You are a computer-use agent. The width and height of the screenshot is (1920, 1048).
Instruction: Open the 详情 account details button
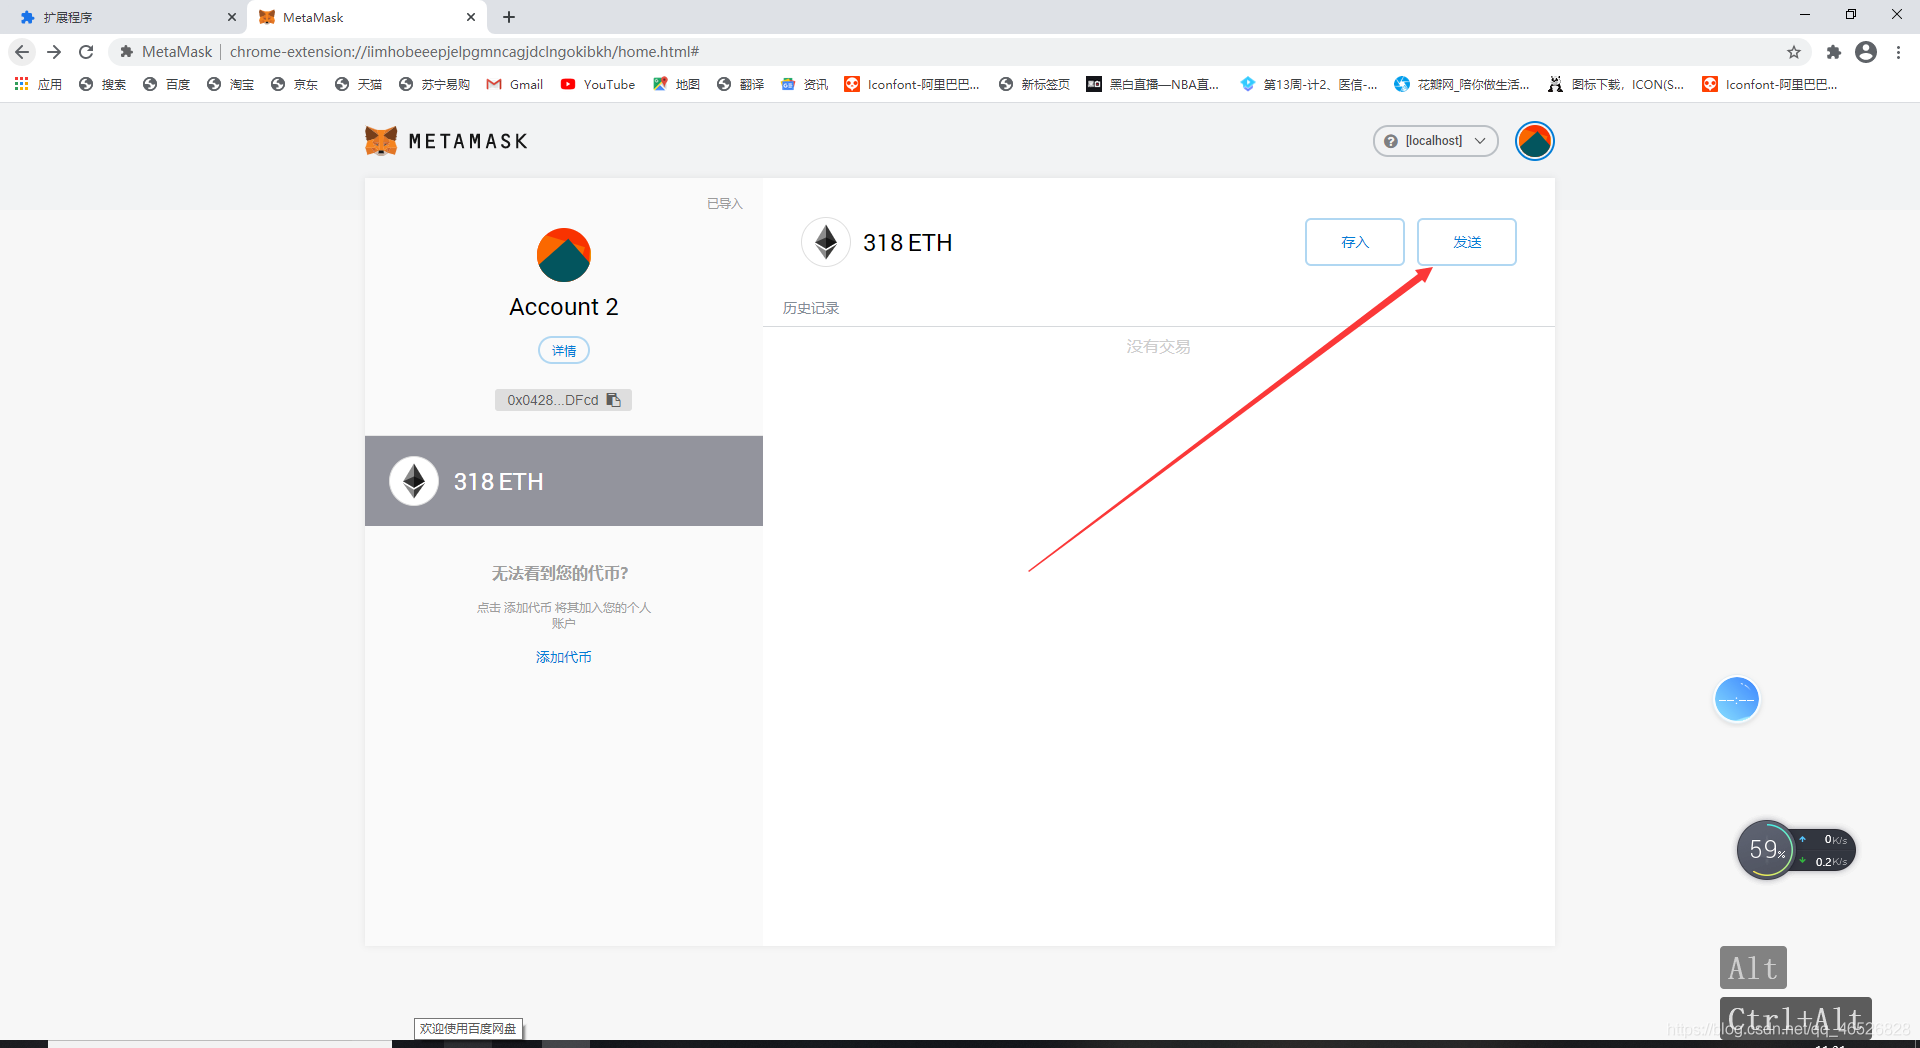click(x=564, y=351)
